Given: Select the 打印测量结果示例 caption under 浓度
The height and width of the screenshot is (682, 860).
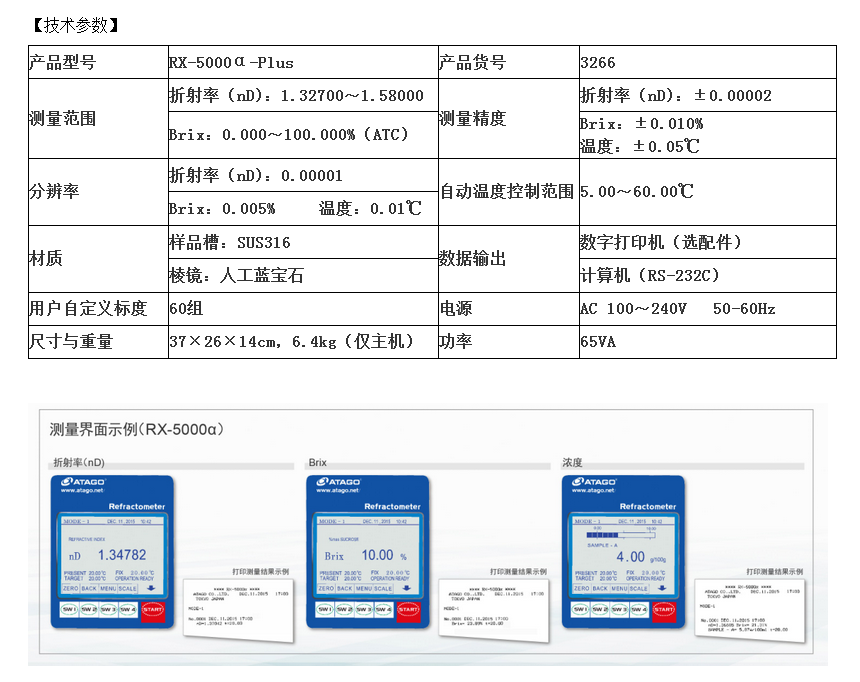Looking at the screenshot, I should click(x=774, y=572).
